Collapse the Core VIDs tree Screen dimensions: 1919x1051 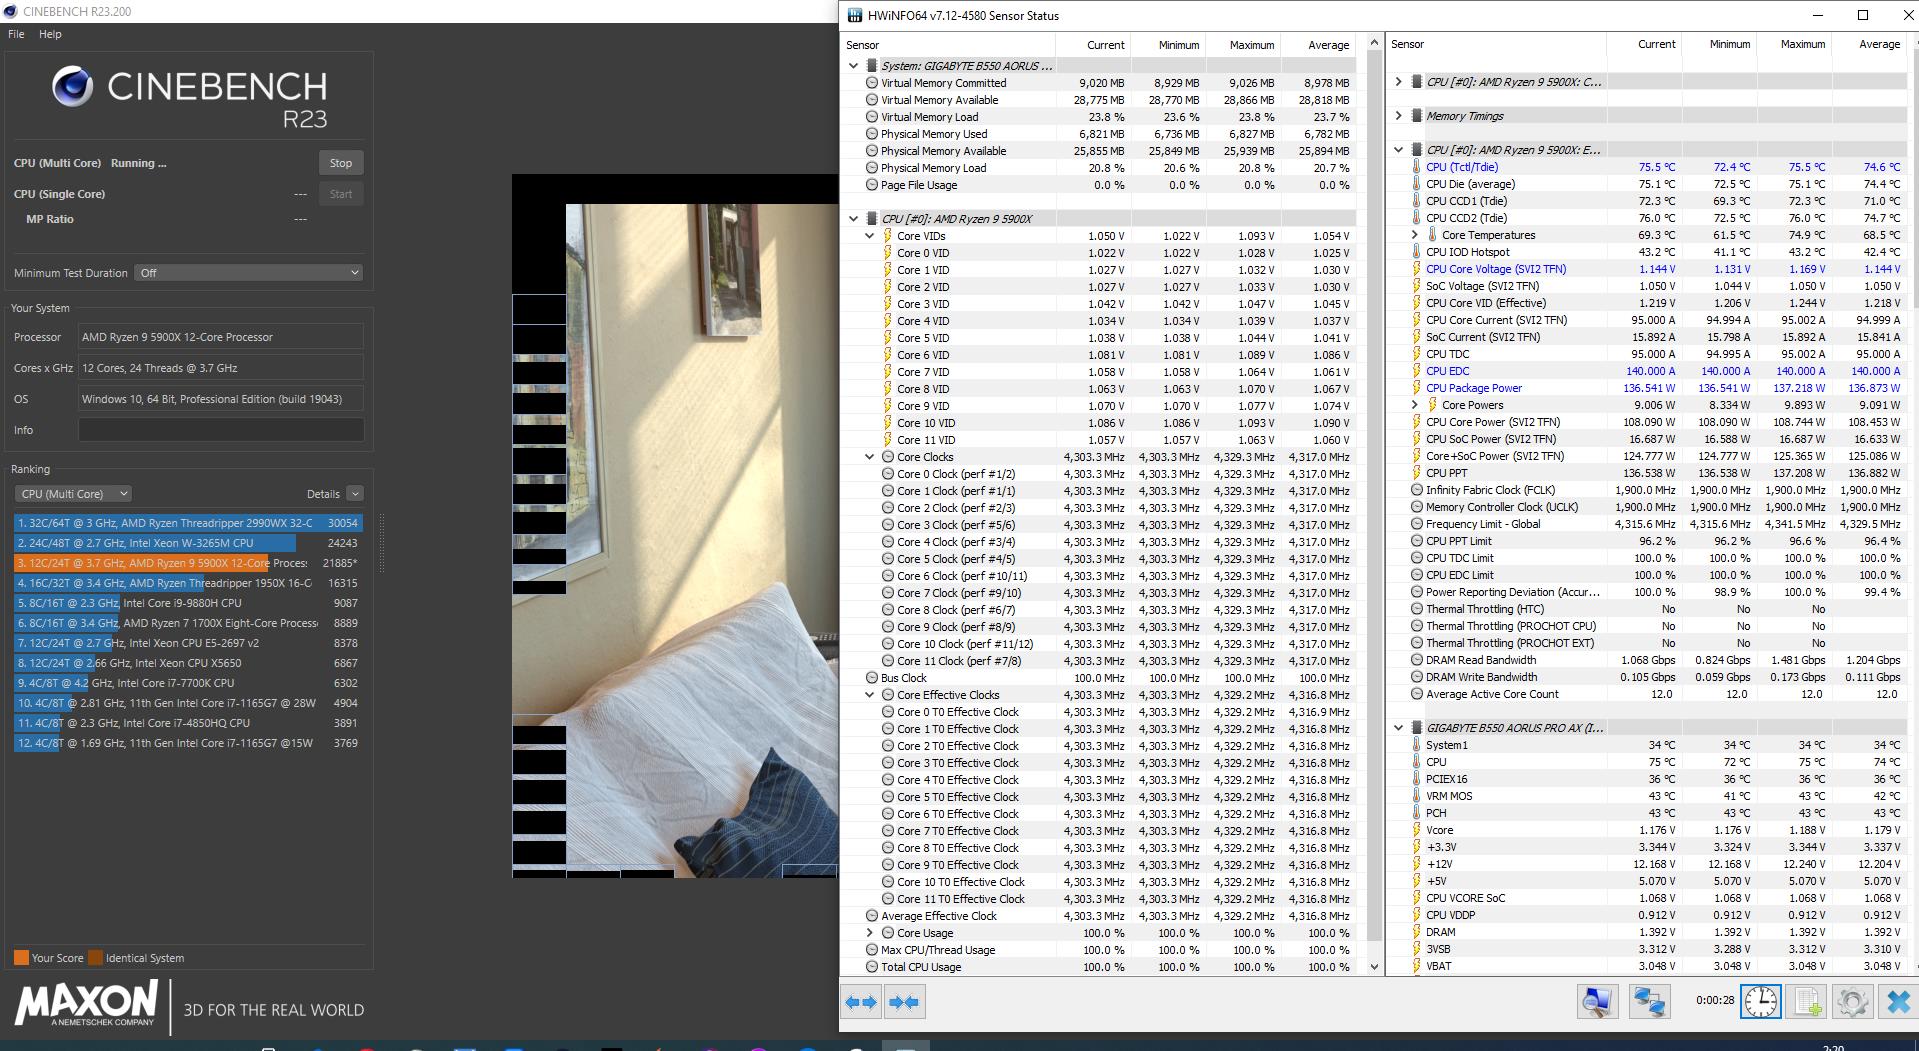point(870,236)
